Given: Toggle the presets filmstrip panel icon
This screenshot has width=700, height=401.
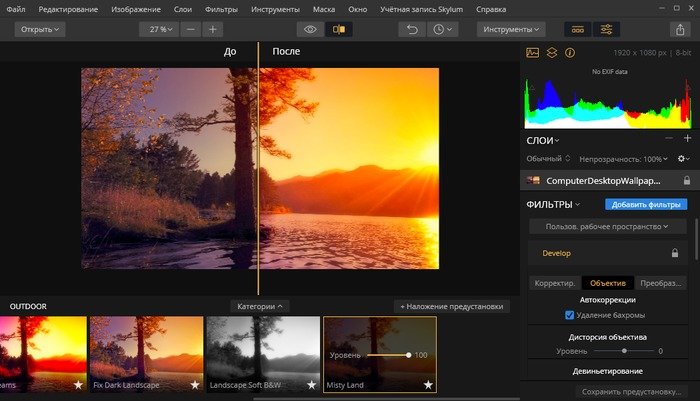Looking at the screenshot, I should [578, 29].
